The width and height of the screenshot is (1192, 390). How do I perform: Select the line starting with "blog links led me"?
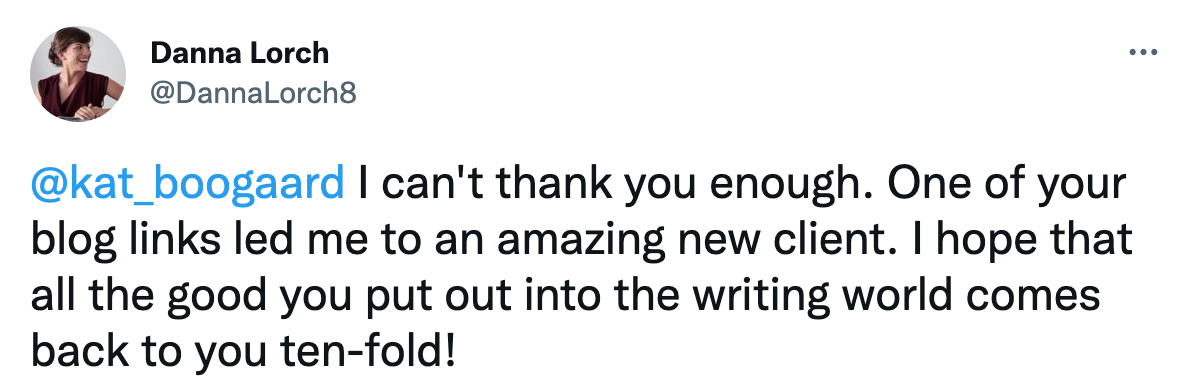(x=582, y=241)
